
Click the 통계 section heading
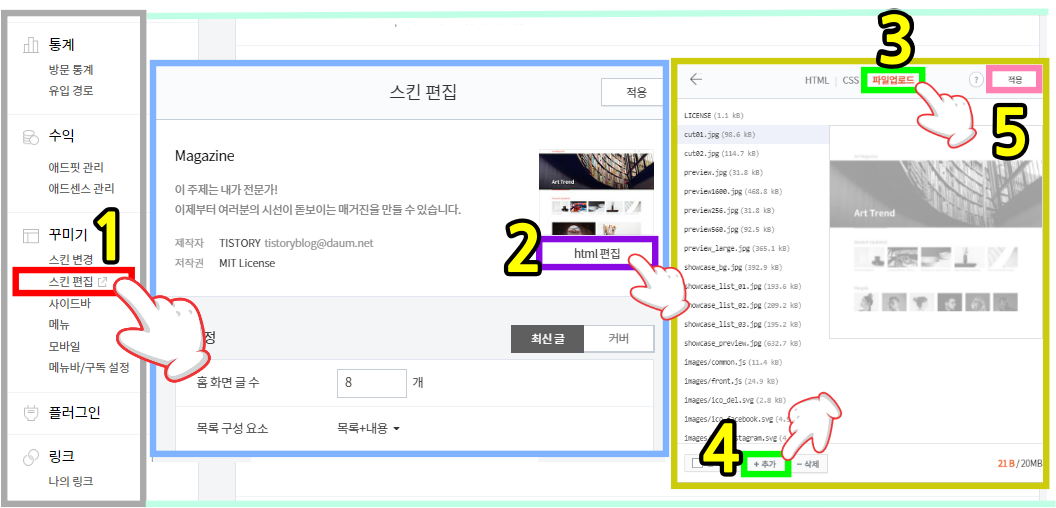(x=61, y=45)
